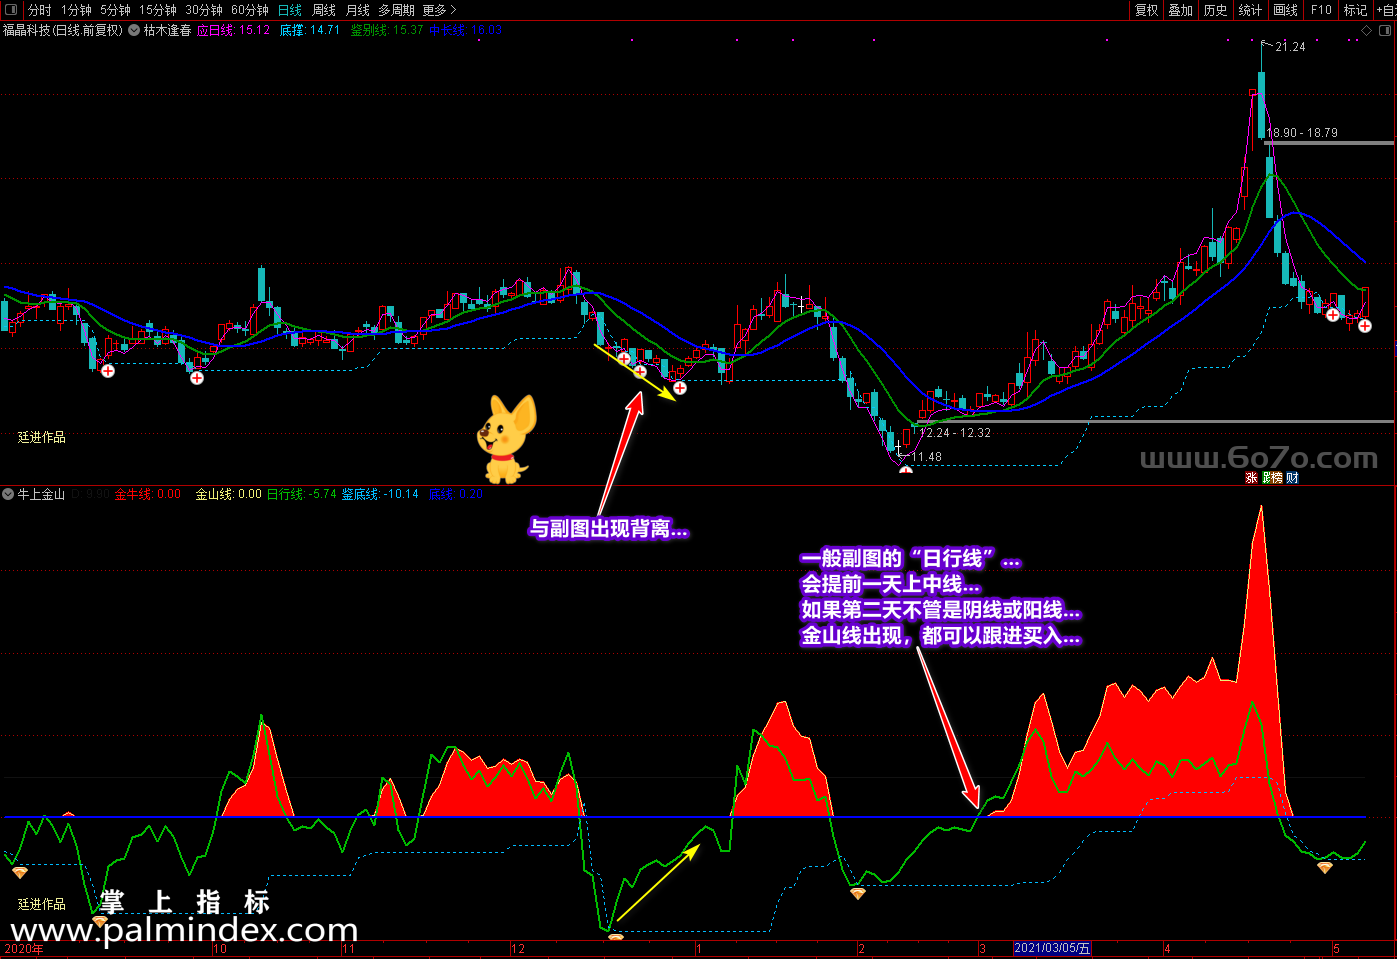This screenshot has width=1397, height=959.
Task: Click the 金山线出现，都可以跟进买入 annotation line
Action: pos(940,636)
